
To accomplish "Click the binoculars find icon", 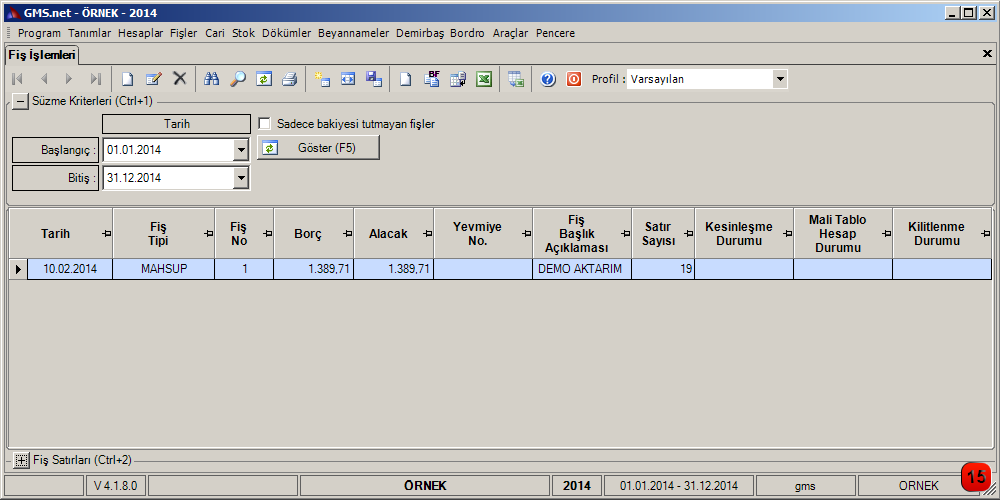I will click(x=211, y=79).
